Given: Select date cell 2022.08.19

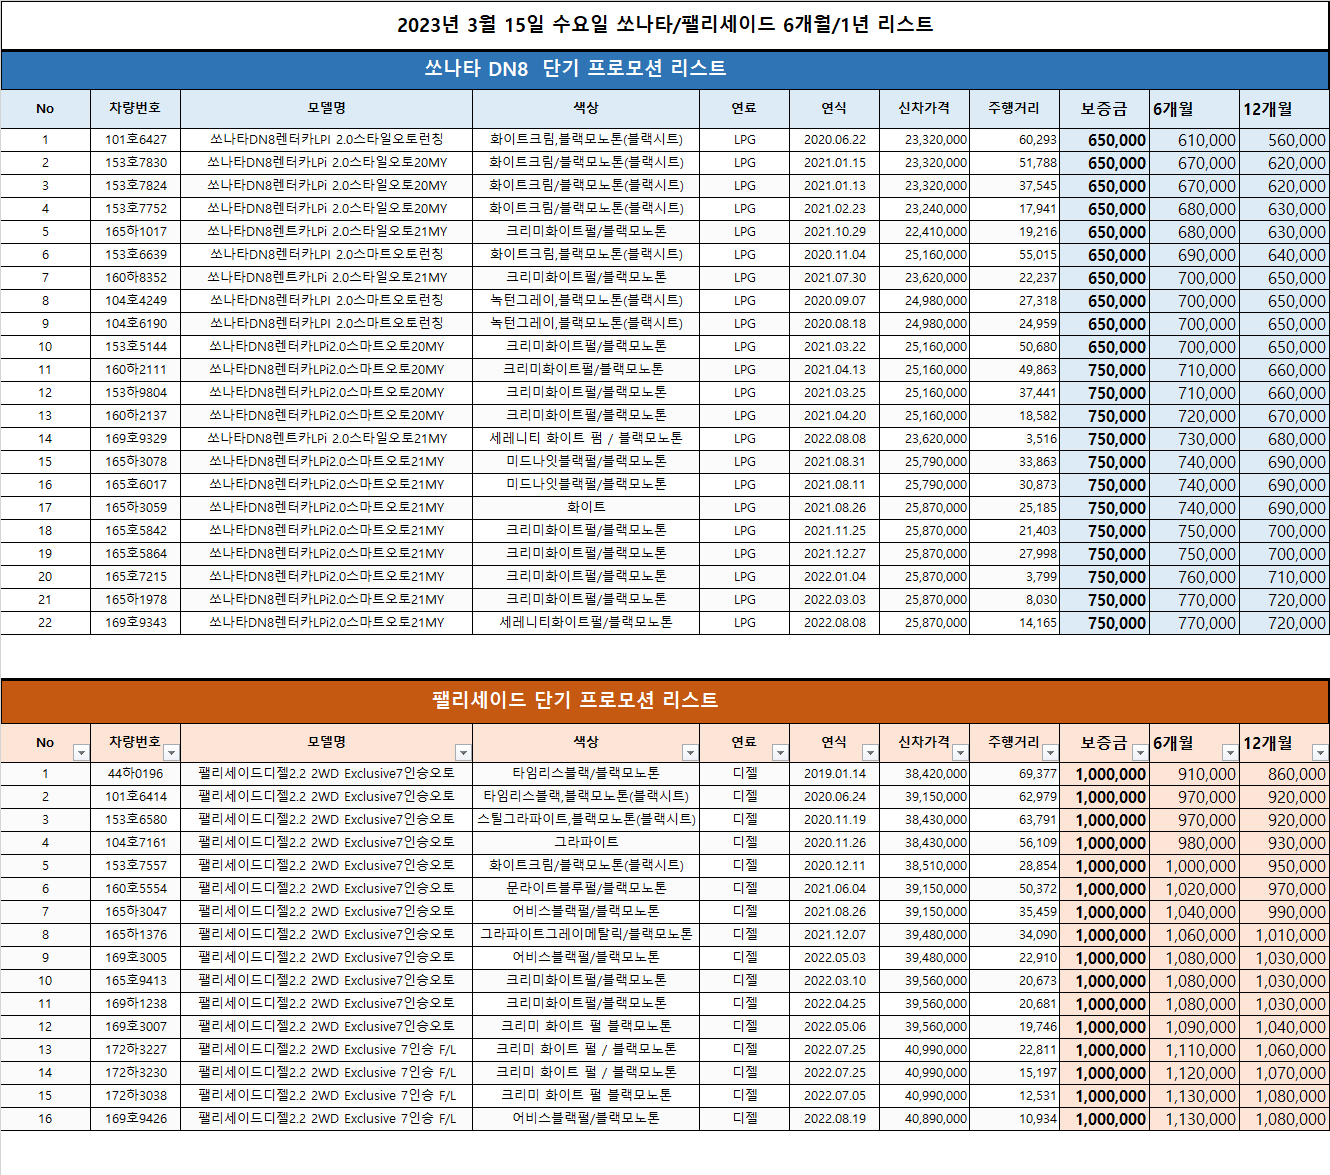Looking at the screenshot, I should (x=834, y=1119).
